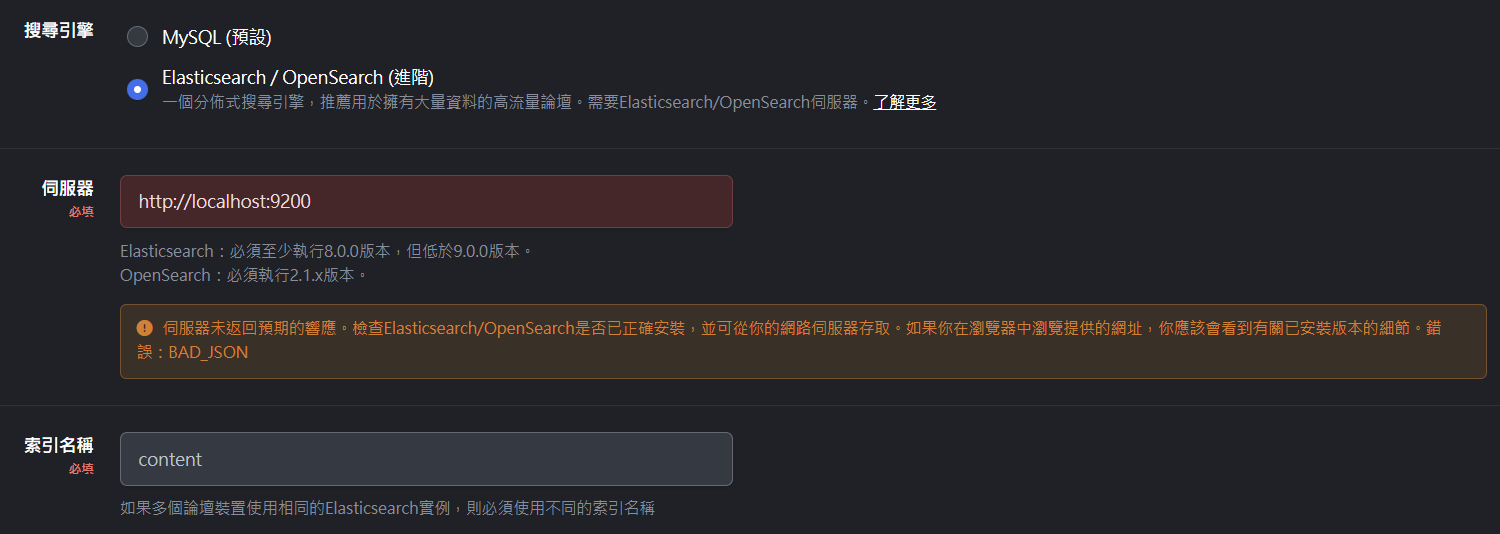This screenshot has height=534, width=1500.
Task: Click the 伺服器 field label
Action: coord(68,188)
